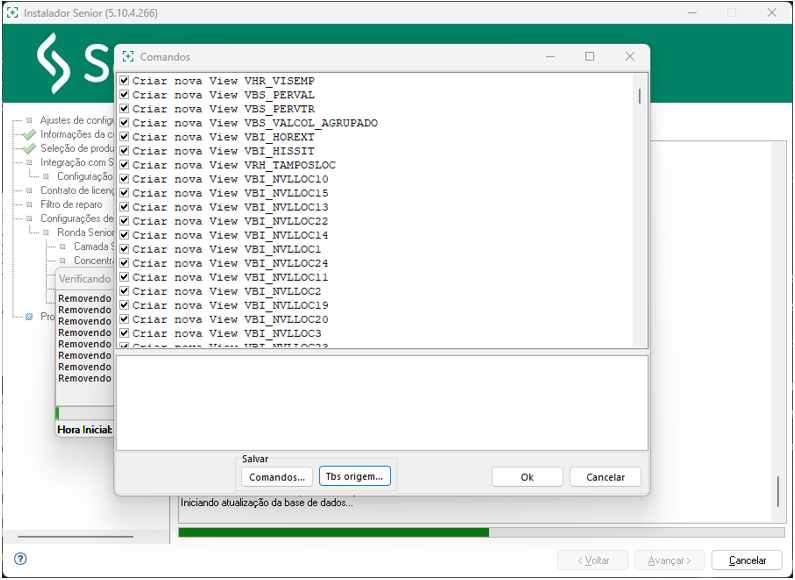Click green checkmark beside Informações step

[x=29, y=134]
